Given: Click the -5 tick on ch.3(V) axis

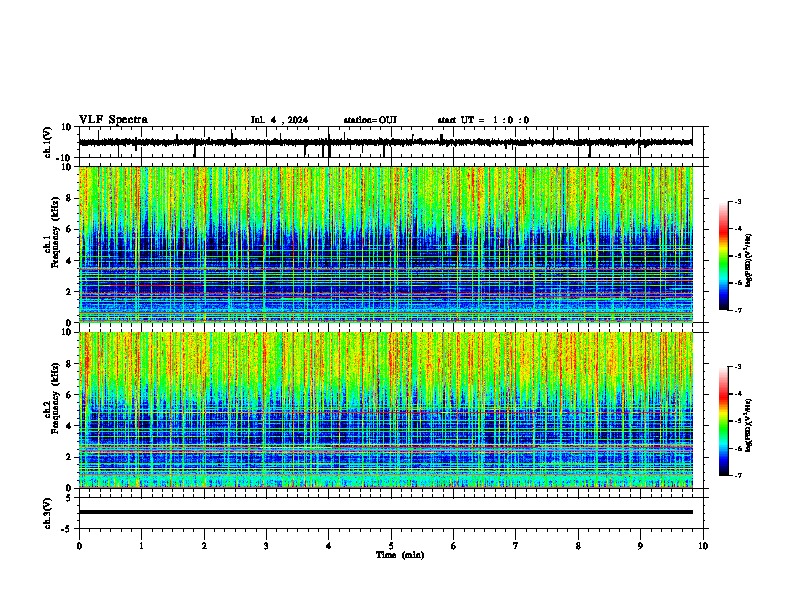Looking at the screenshot, I should pos(67,529).
